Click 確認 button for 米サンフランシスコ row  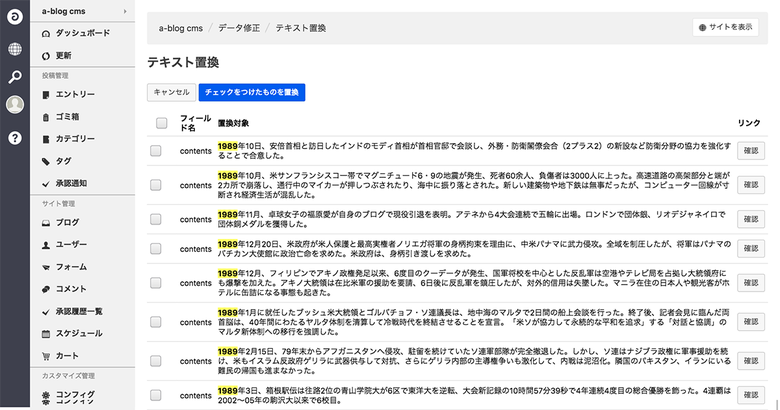(751, 185)
